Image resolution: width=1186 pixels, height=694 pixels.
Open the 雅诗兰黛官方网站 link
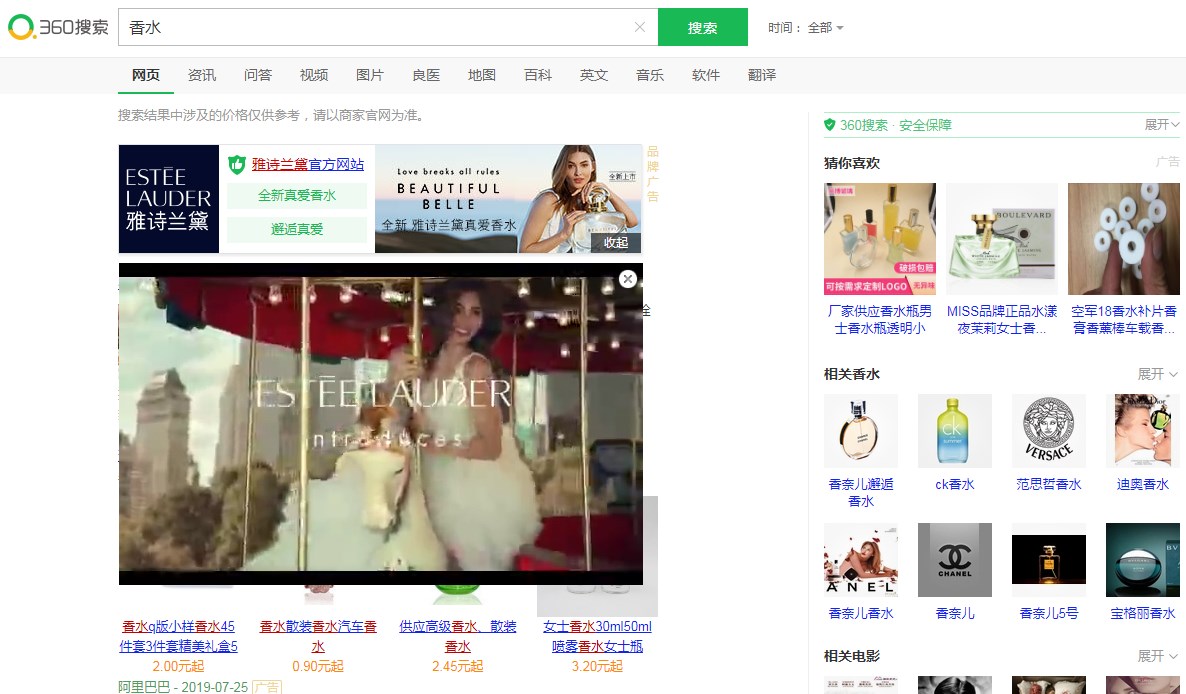tap(308, 164)
